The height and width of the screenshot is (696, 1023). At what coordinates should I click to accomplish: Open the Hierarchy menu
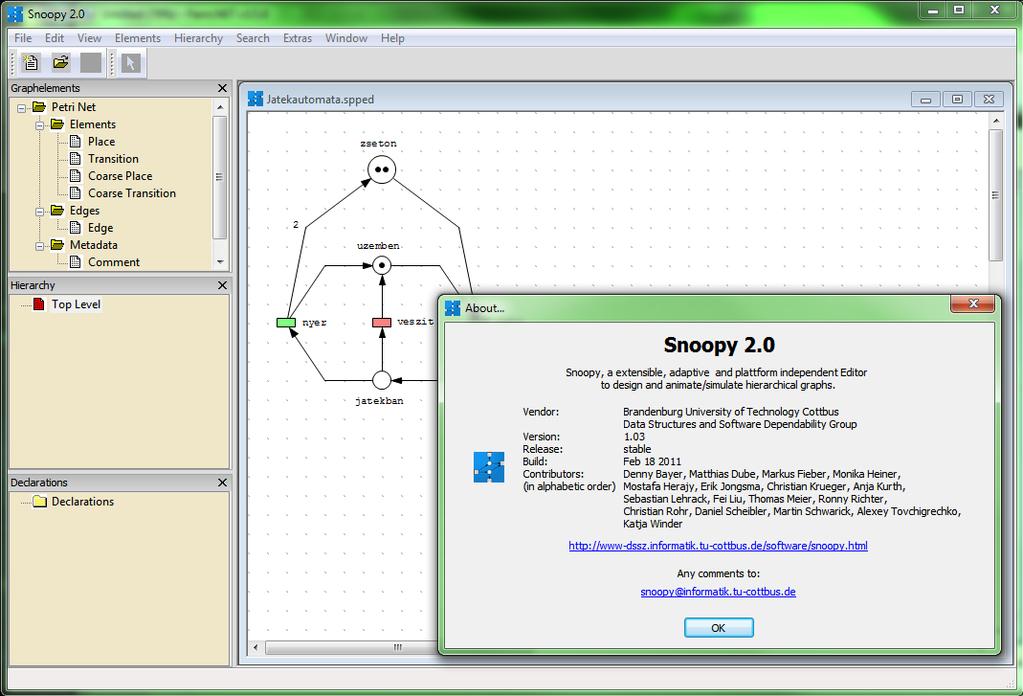tap(198, 38)
